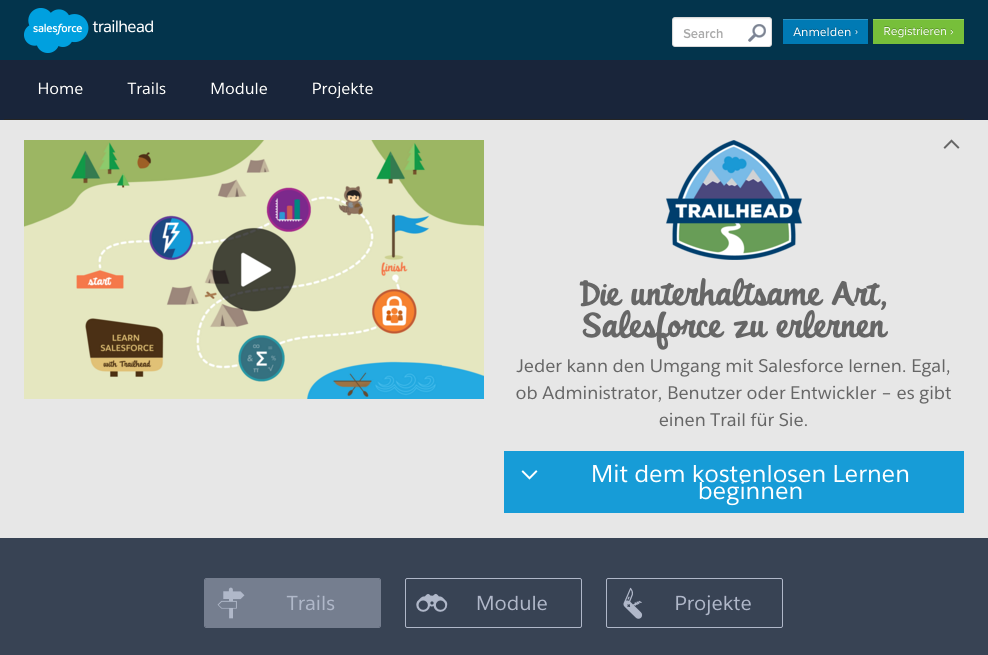Screen dimensions: 988x655
Task: Collapse the intro section with the up chevron
Action: click(x=951, y=145)
